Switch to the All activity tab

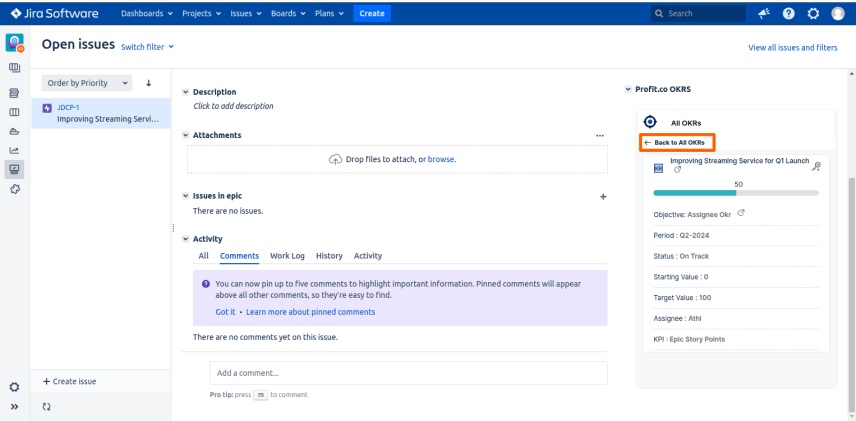(x=204, y=256)
